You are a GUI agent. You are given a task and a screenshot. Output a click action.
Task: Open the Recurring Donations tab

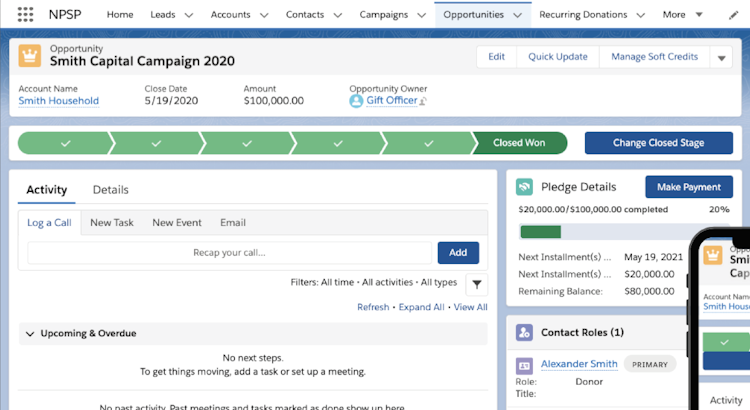[583, 15]
